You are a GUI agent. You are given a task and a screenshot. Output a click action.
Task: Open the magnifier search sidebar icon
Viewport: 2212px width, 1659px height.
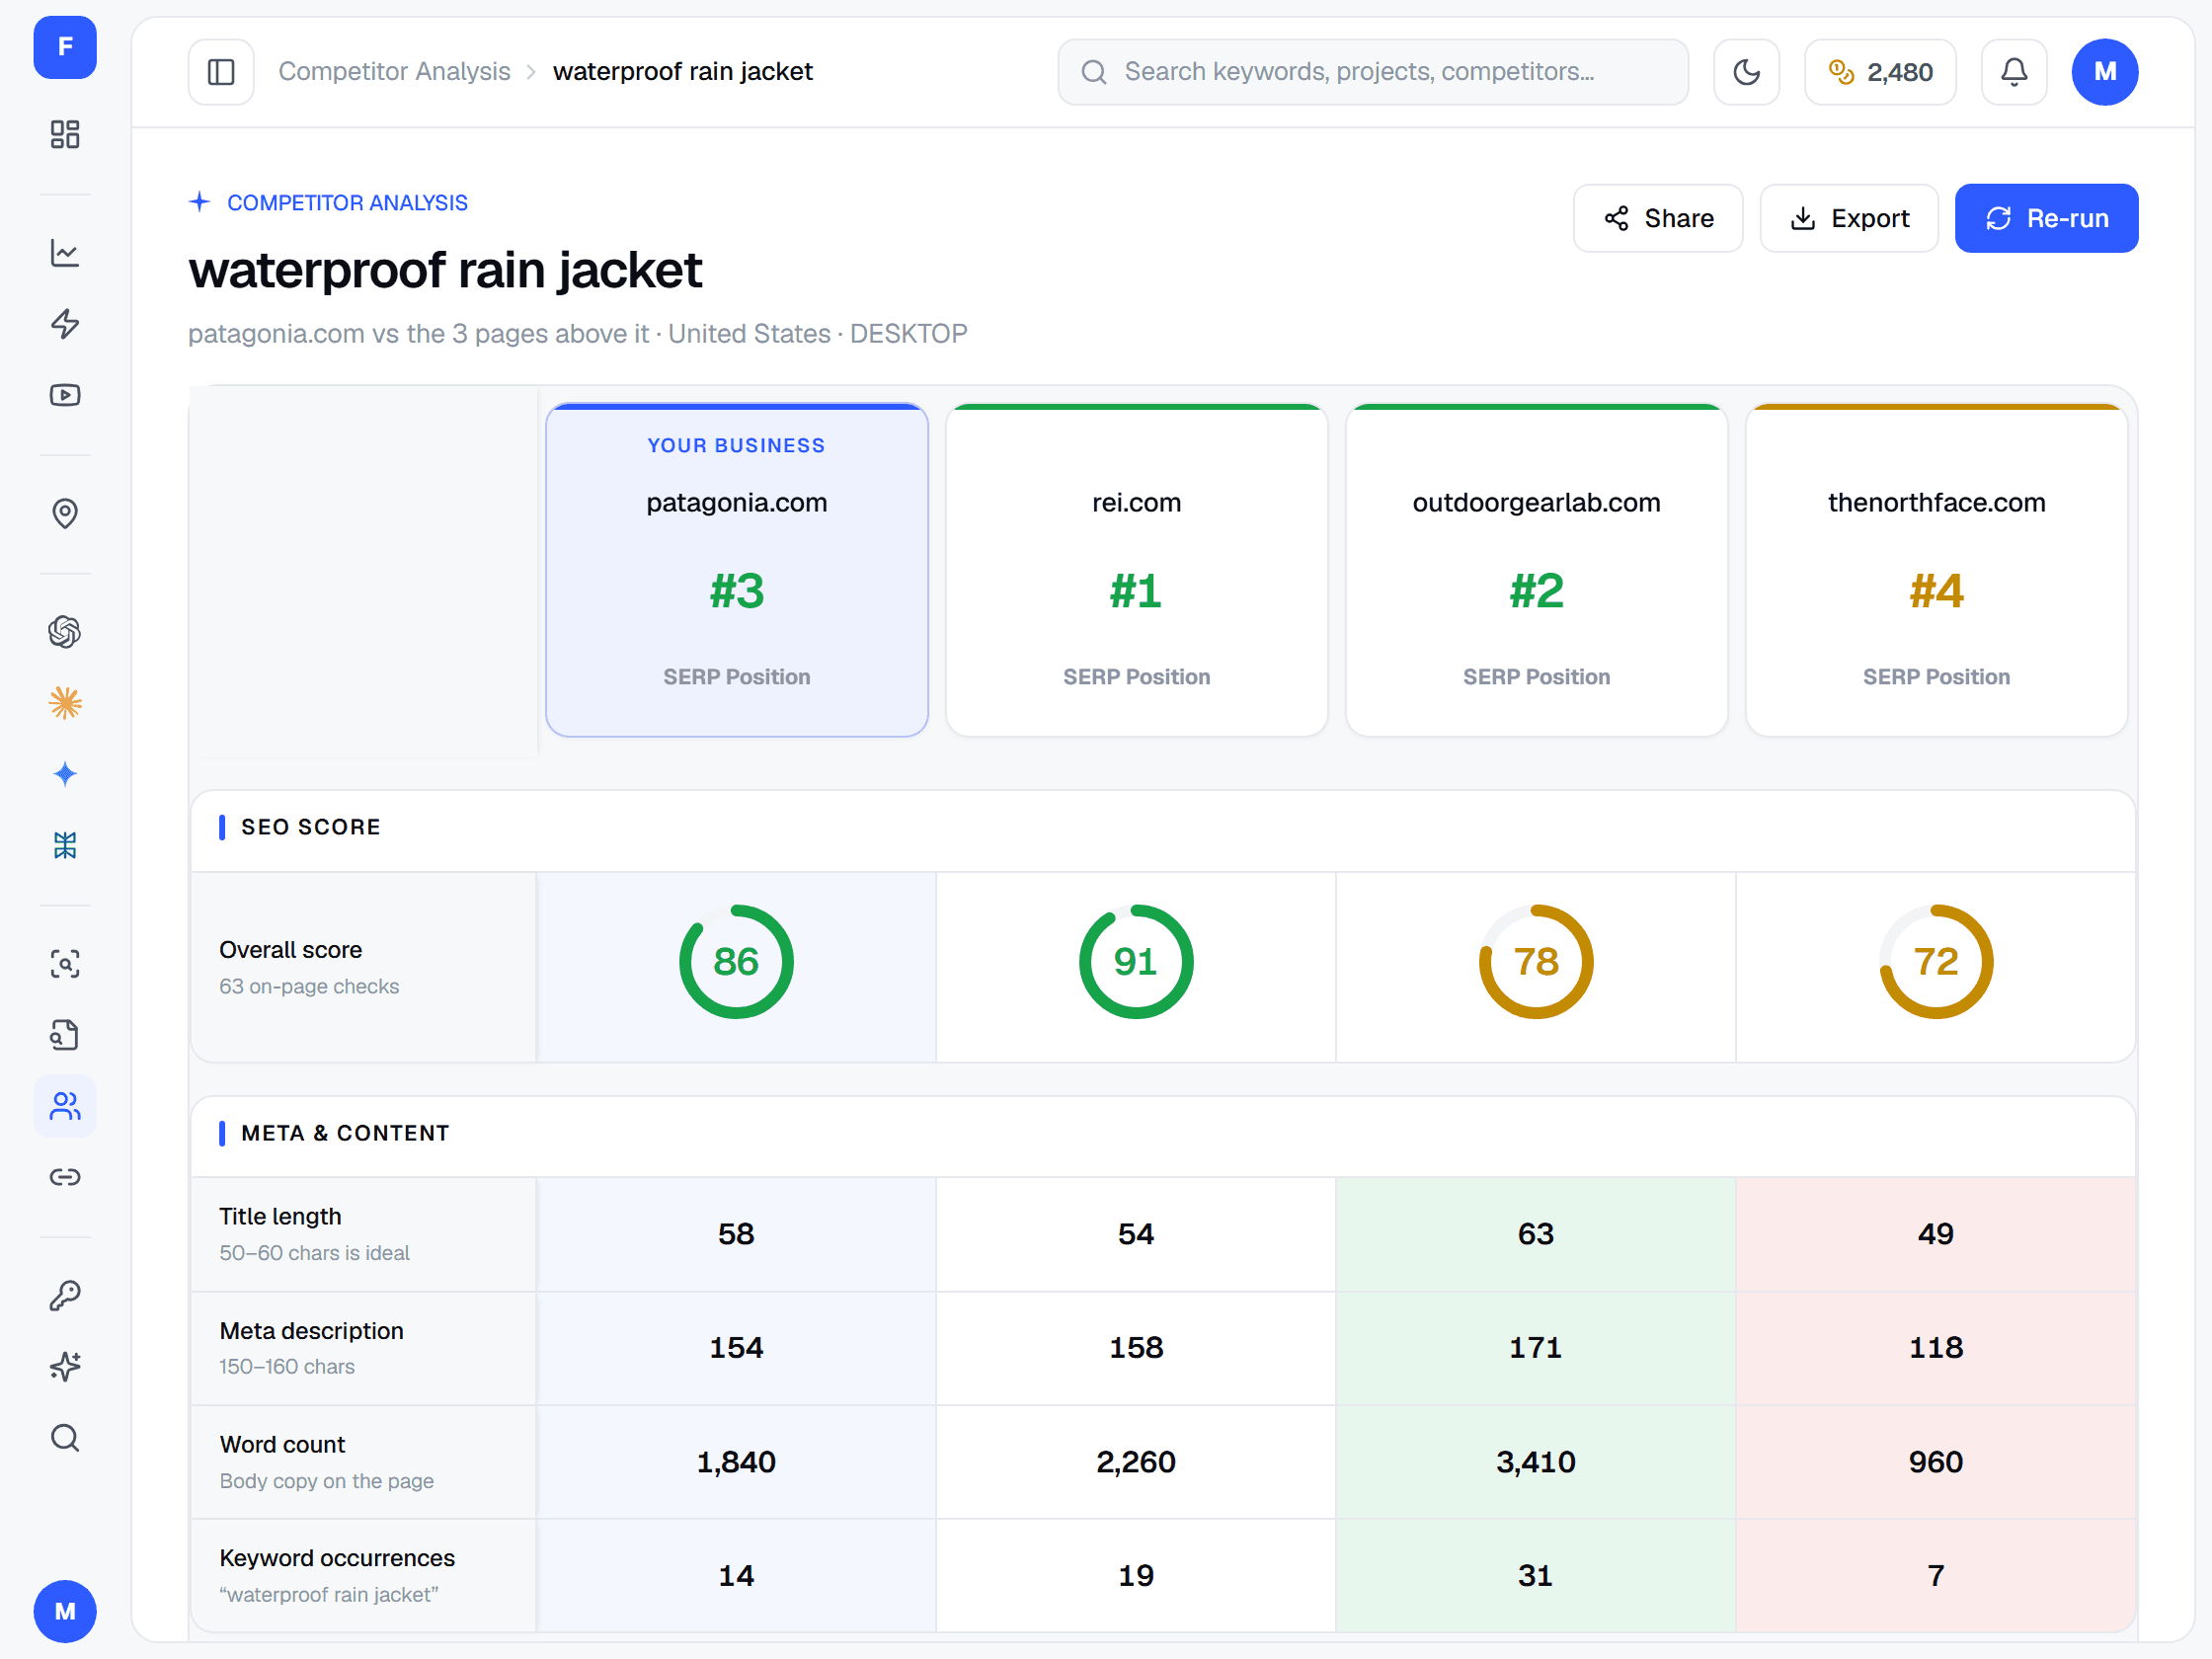click(65, 1438)
